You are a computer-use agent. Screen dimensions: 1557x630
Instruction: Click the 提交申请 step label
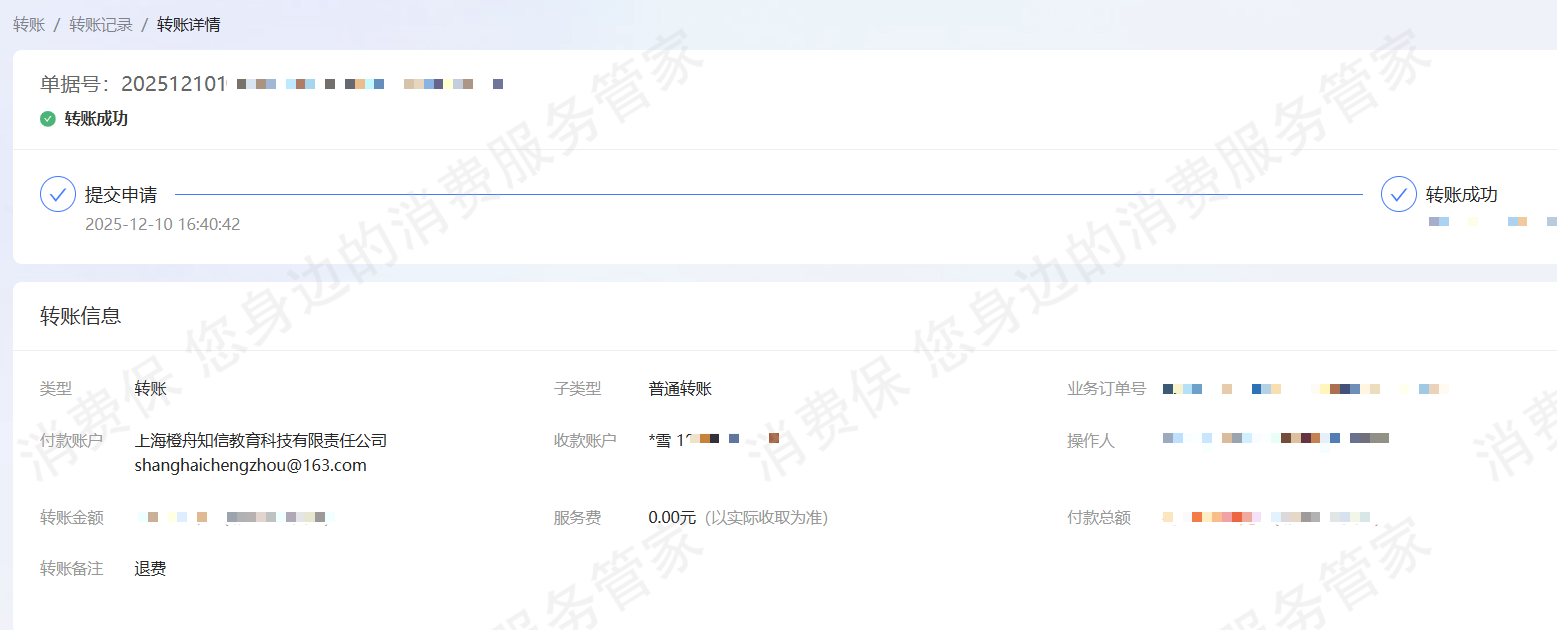pos(121,195)
